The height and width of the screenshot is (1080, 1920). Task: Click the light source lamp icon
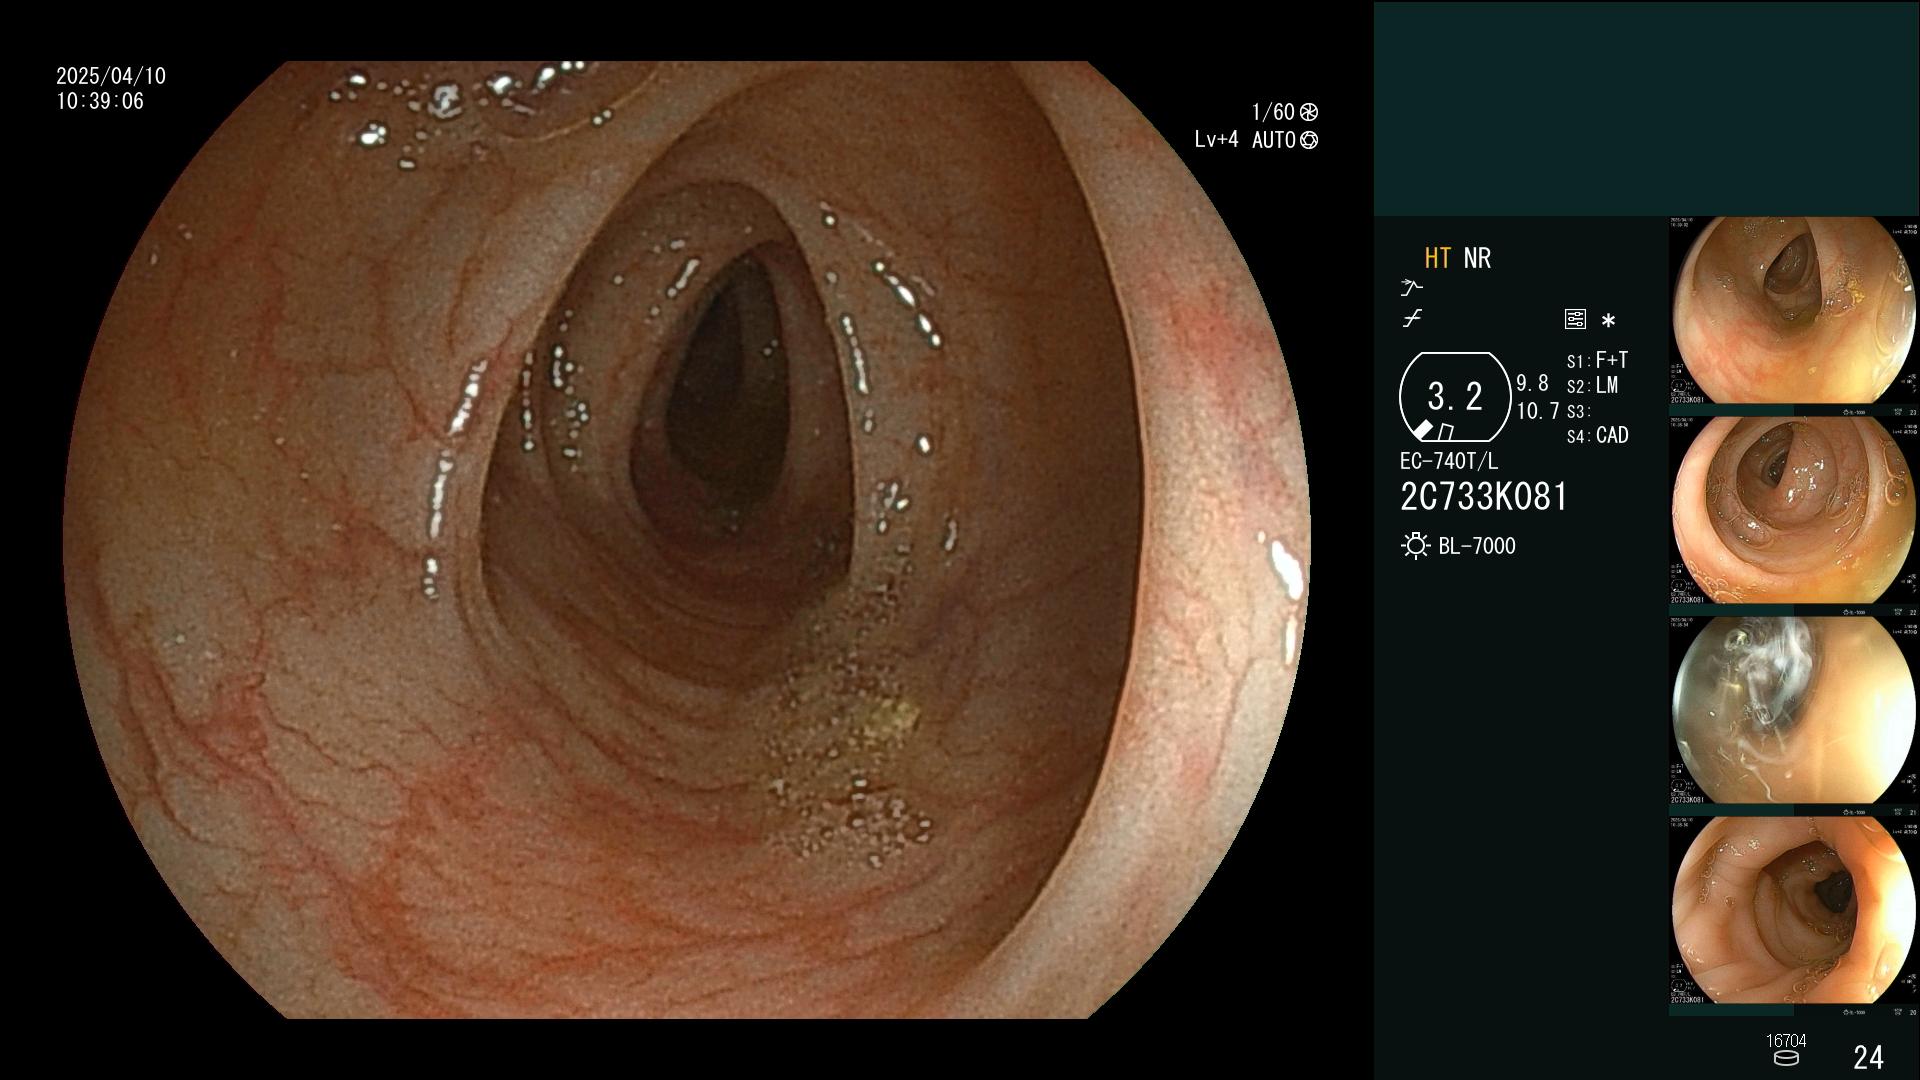1415,546
